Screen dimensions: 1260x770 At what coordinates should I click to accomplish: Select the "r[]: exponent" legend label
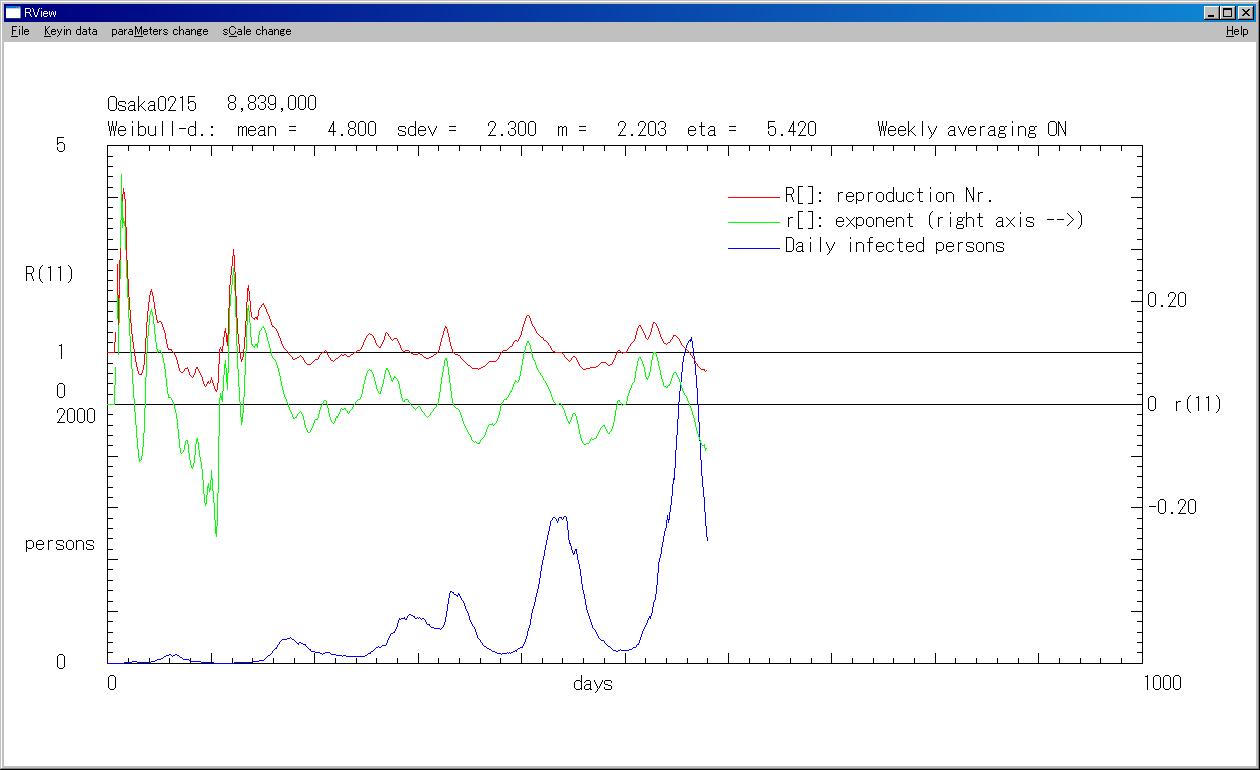coord(934,221)
